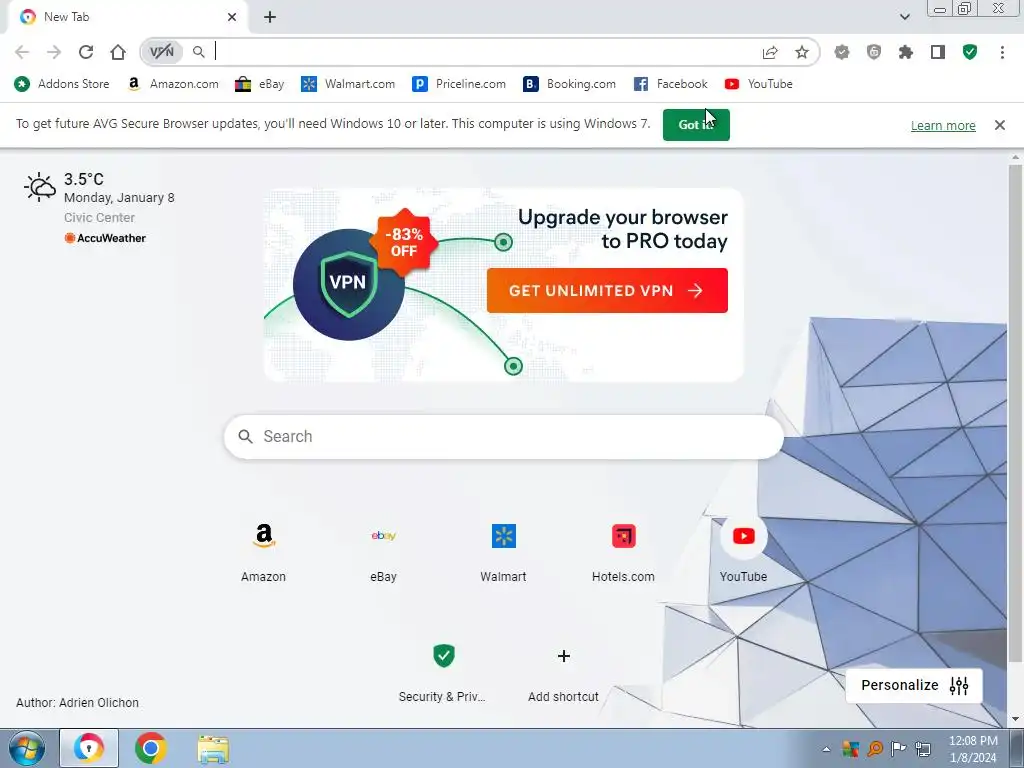Click the share page icon

click(x=770, y=52)
